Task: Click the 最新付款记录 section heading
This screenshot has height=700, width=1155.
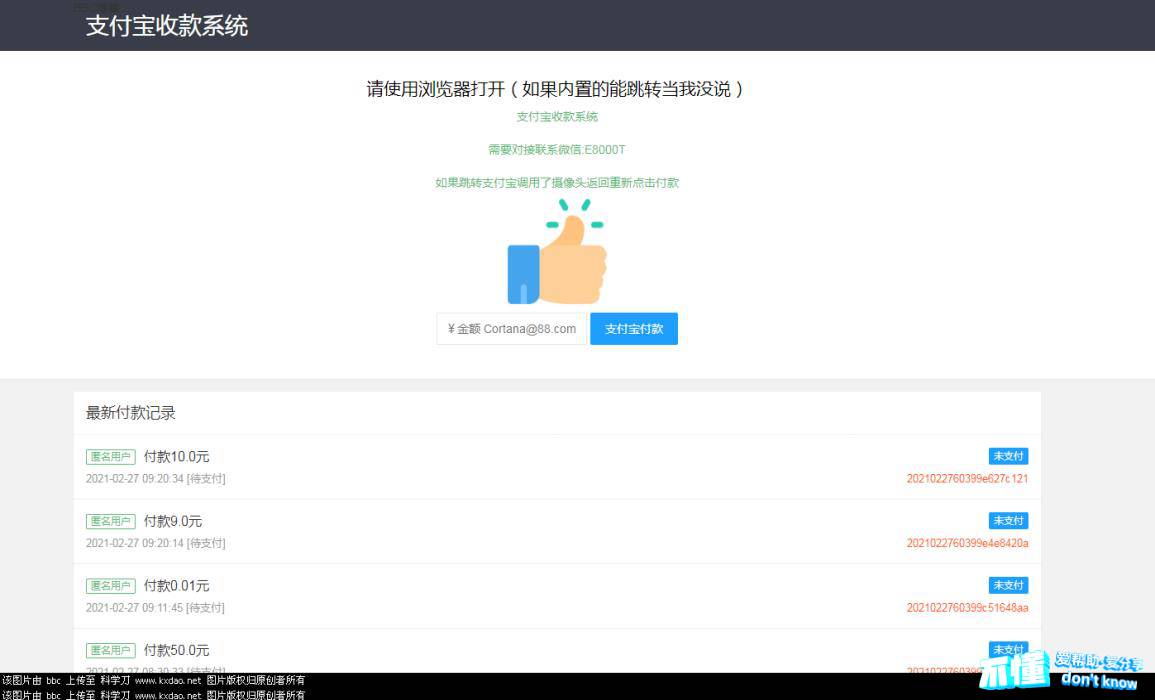Action: click(131, 413)
